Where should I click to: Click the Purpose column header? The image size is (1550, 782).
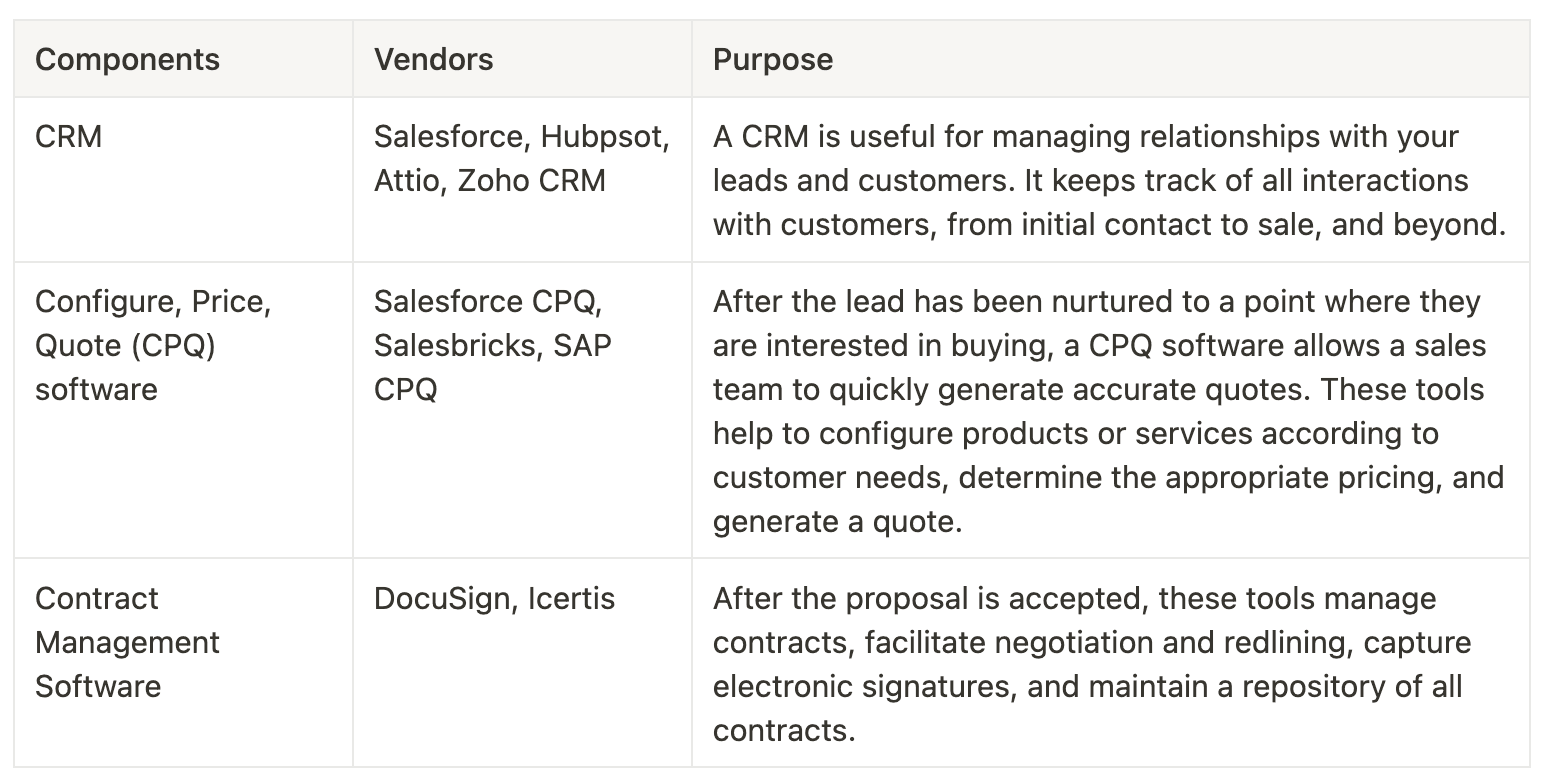(772, 59)
